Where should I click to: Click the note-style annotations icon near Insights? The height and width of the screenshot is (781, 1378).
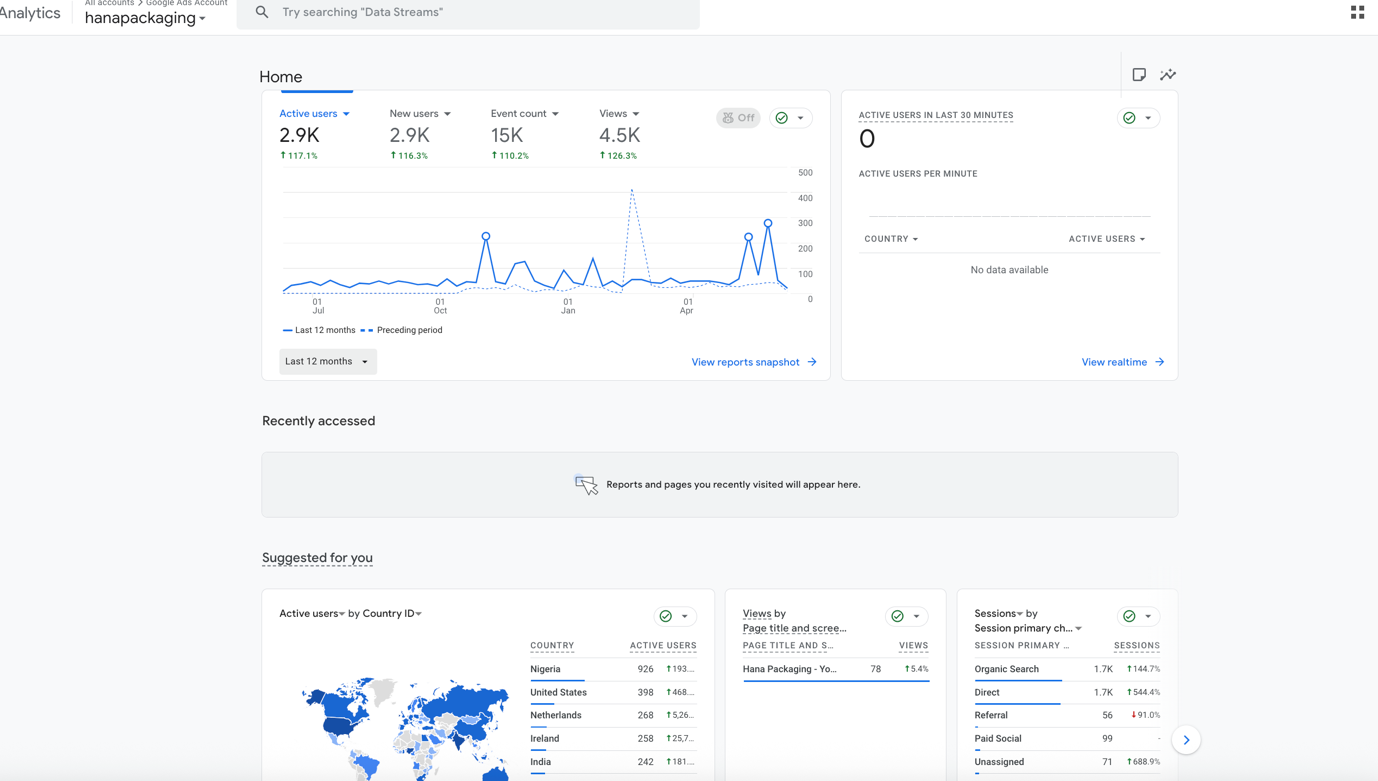point(1139,74)
